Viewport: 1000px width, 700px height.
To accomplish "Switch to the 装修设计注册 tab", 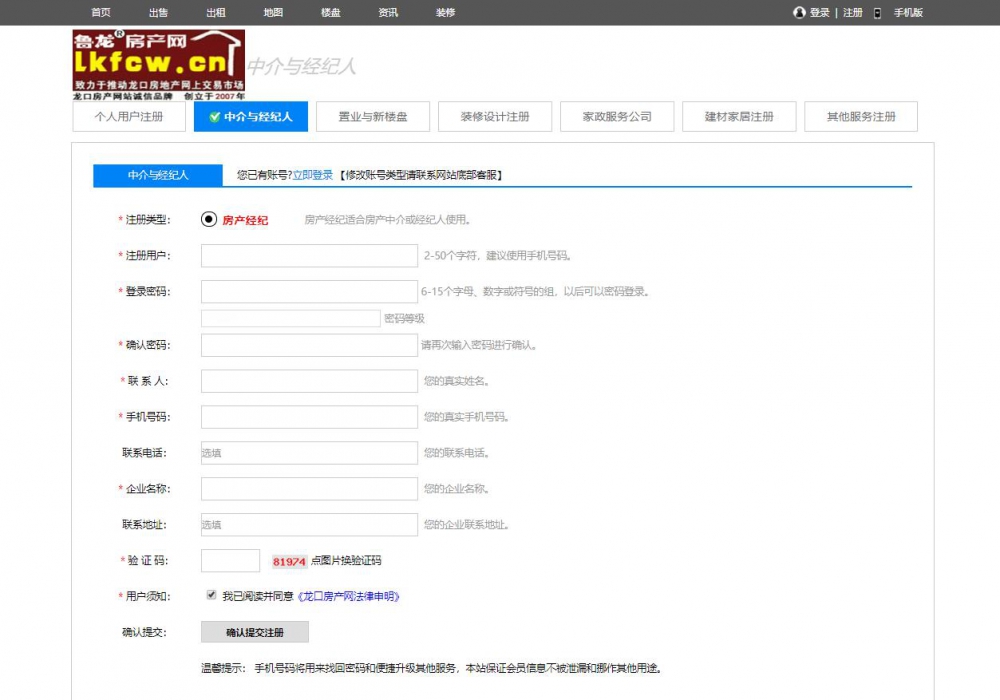I will coord(495,117).
